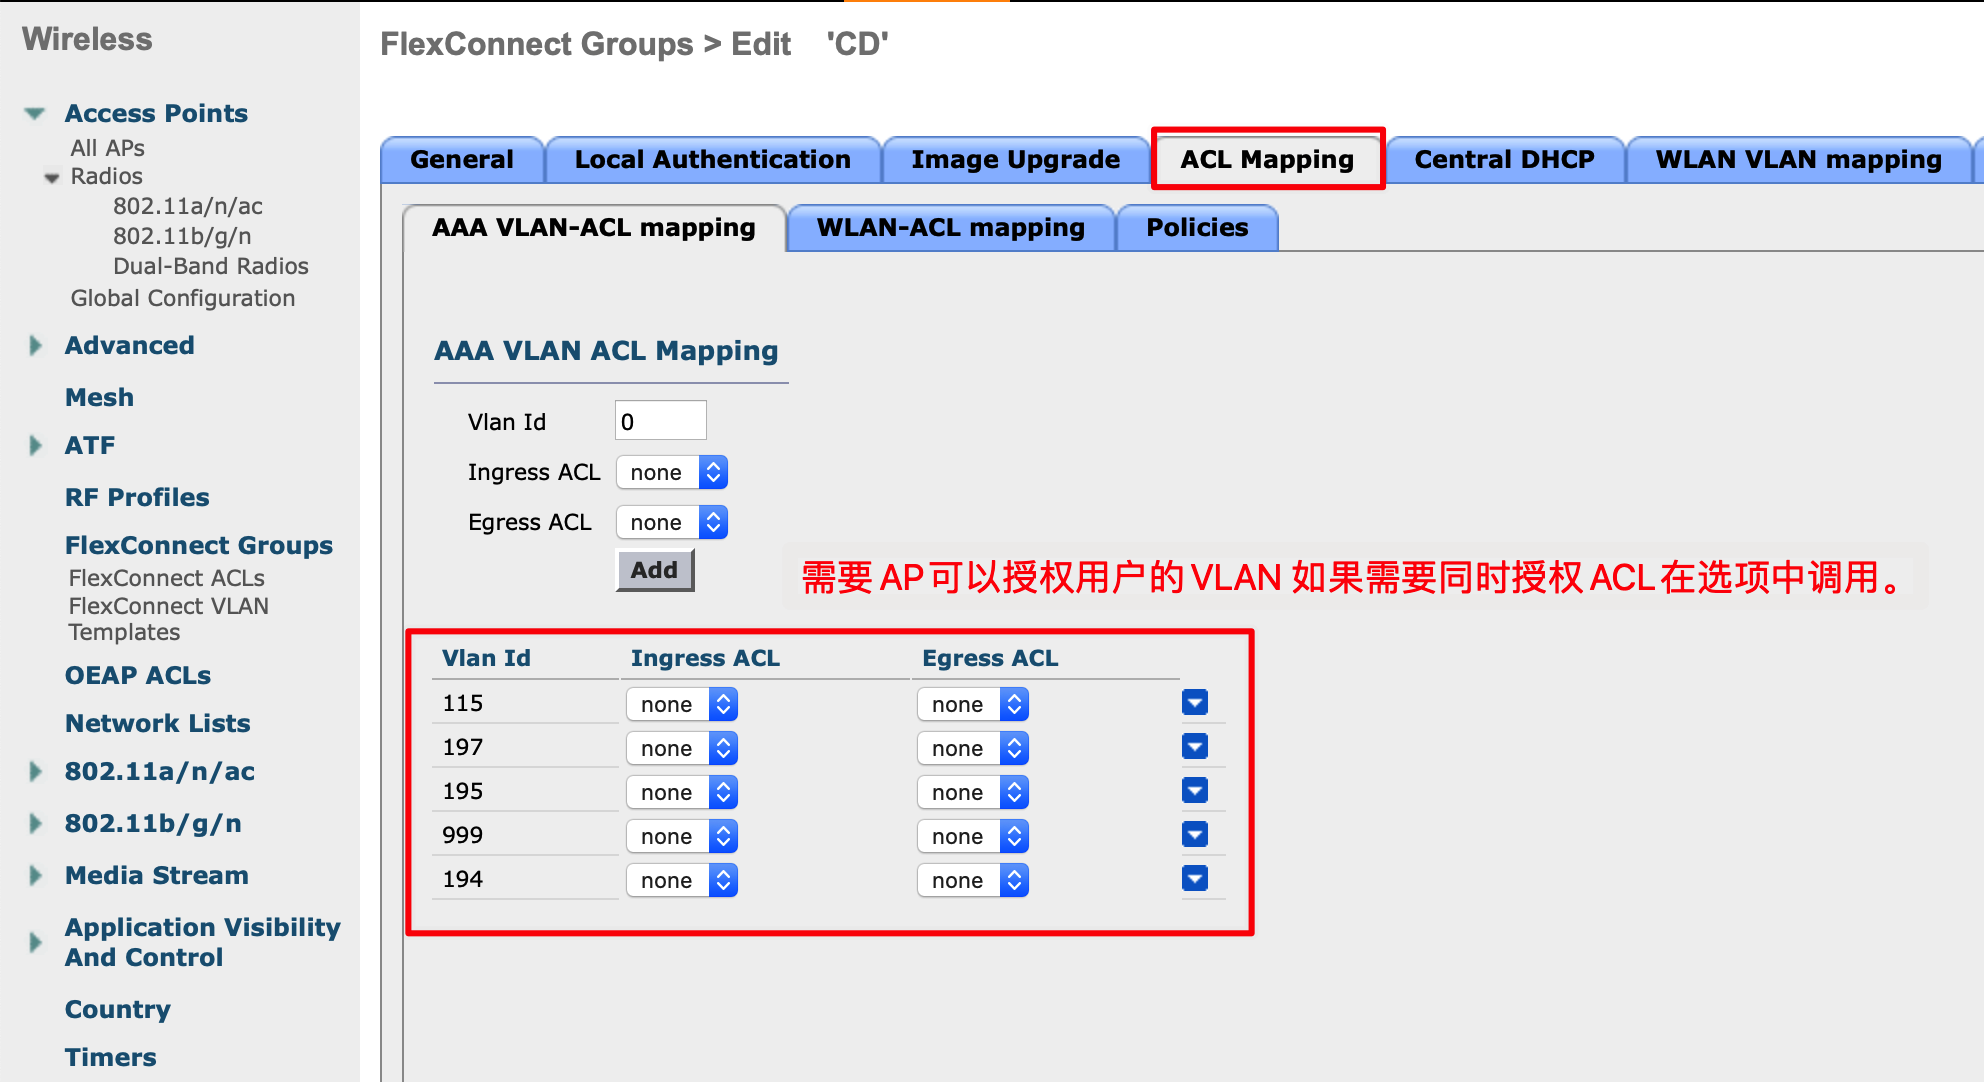The image size is (1984, 1082).
Task: Click the Vlan Id input field
Action: [660, 421]
